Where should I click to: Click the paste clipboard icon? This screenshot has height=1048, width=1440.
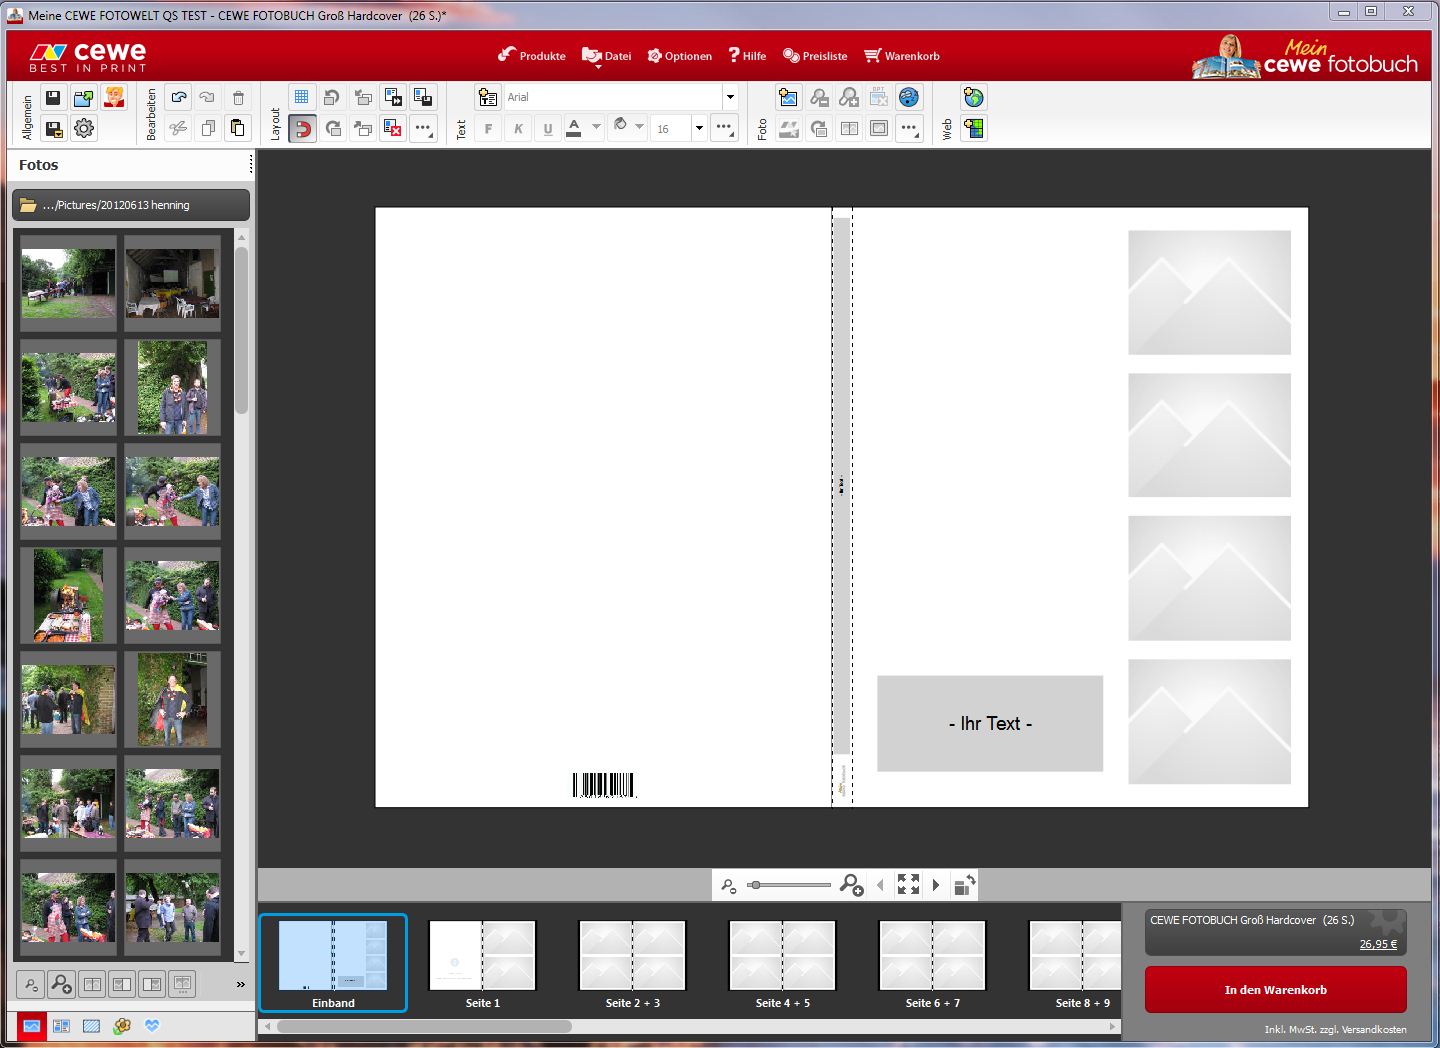click(x=238, y=128)
